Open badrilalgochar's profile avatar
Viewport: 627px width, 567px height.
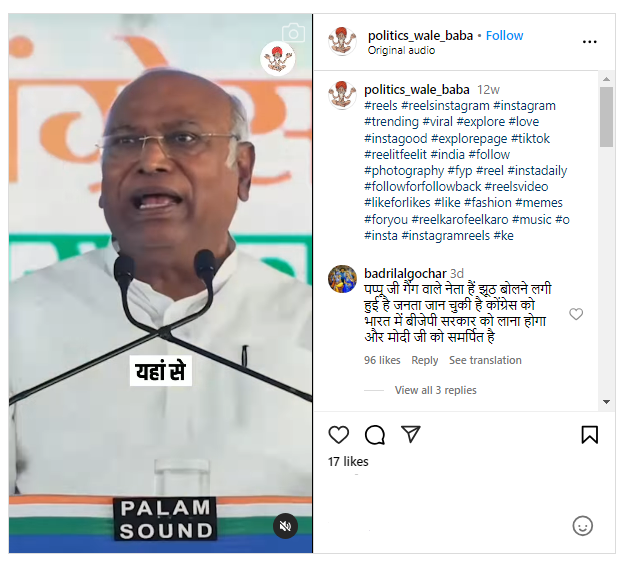point(342,279)
